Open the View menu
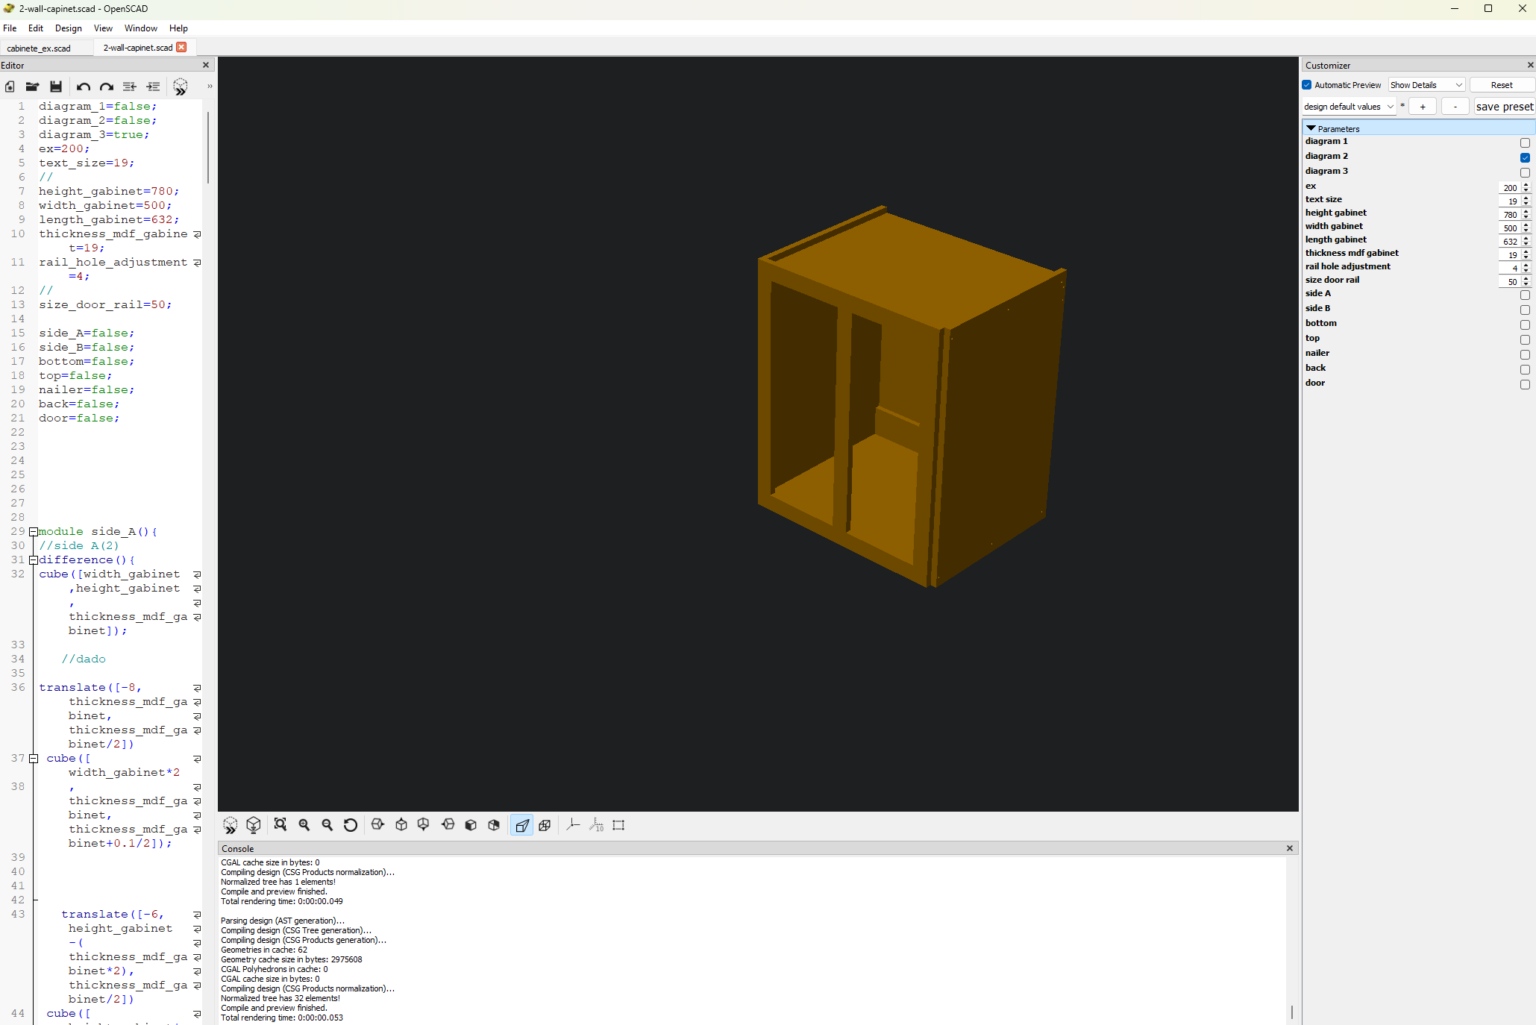This screenshot has height=1025, width=1536. [x=103, y=28]
